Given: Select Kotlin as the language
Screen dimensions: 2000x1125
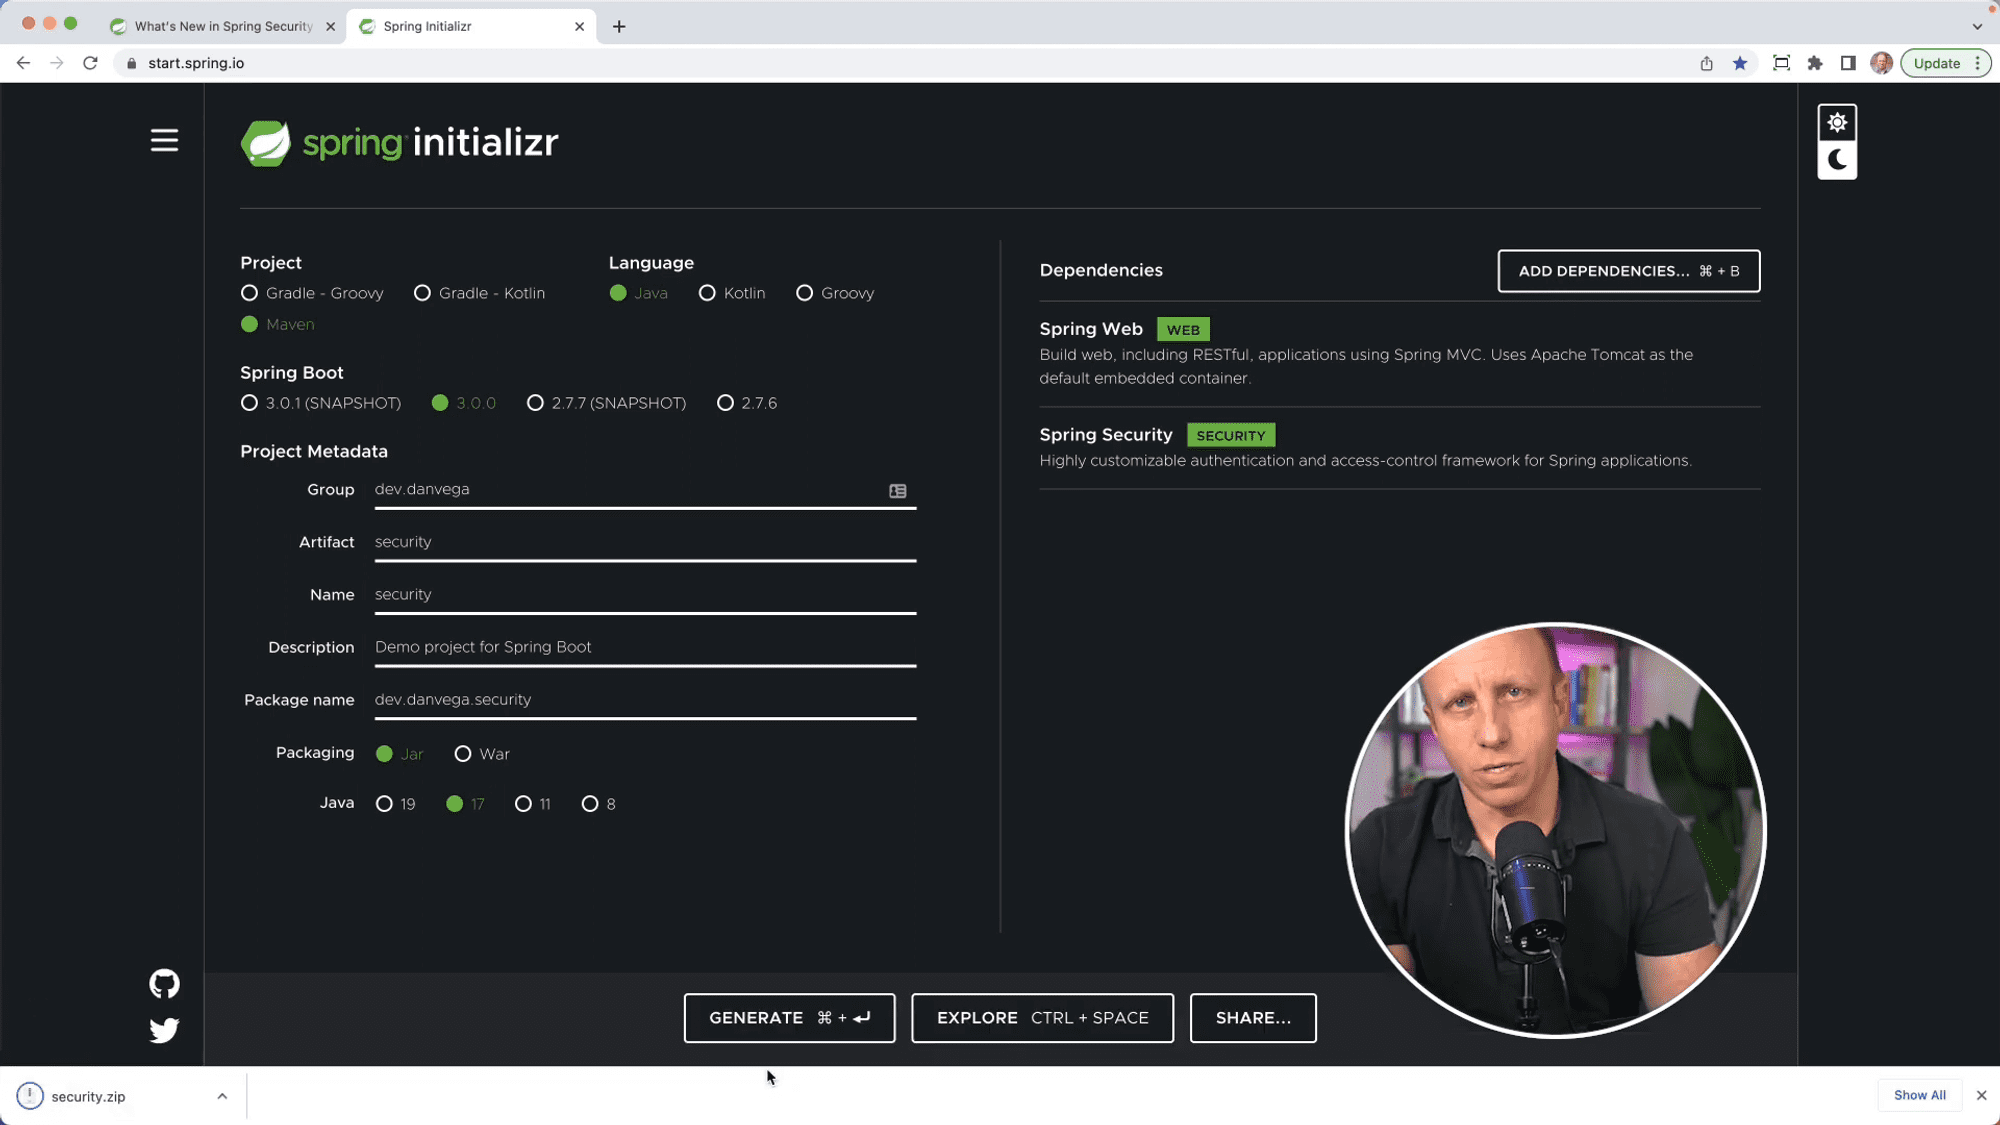Looking at the screenshot, I should (x=732, y=293).
